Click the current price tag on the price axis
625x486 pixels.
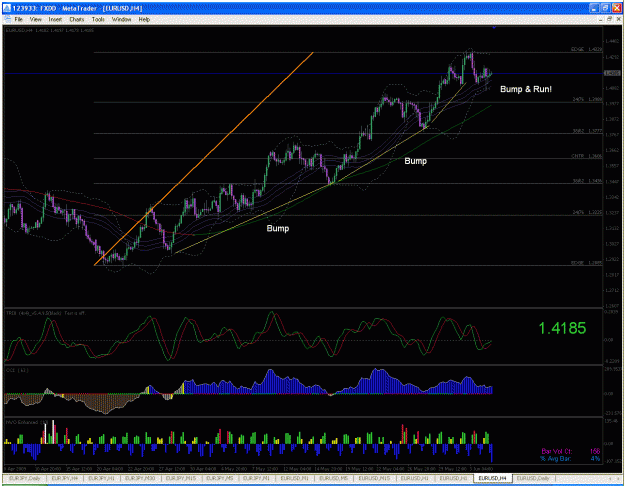tap(612, 73)
